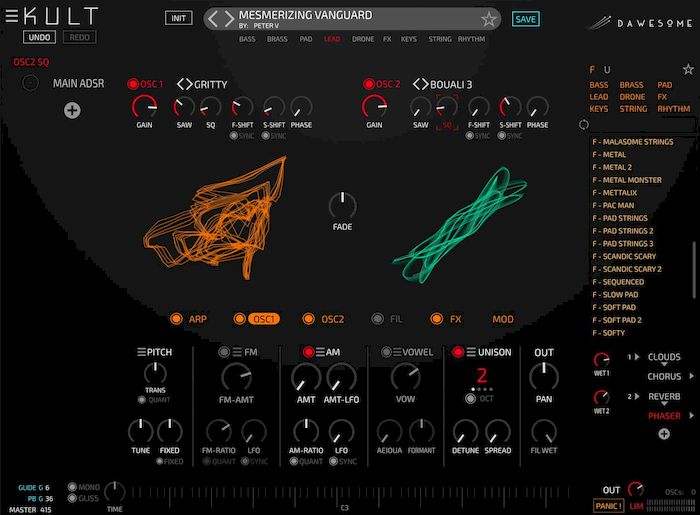
Task: Click the orange OSC 1 attractor visualization
Action: [x=215, y=219]
